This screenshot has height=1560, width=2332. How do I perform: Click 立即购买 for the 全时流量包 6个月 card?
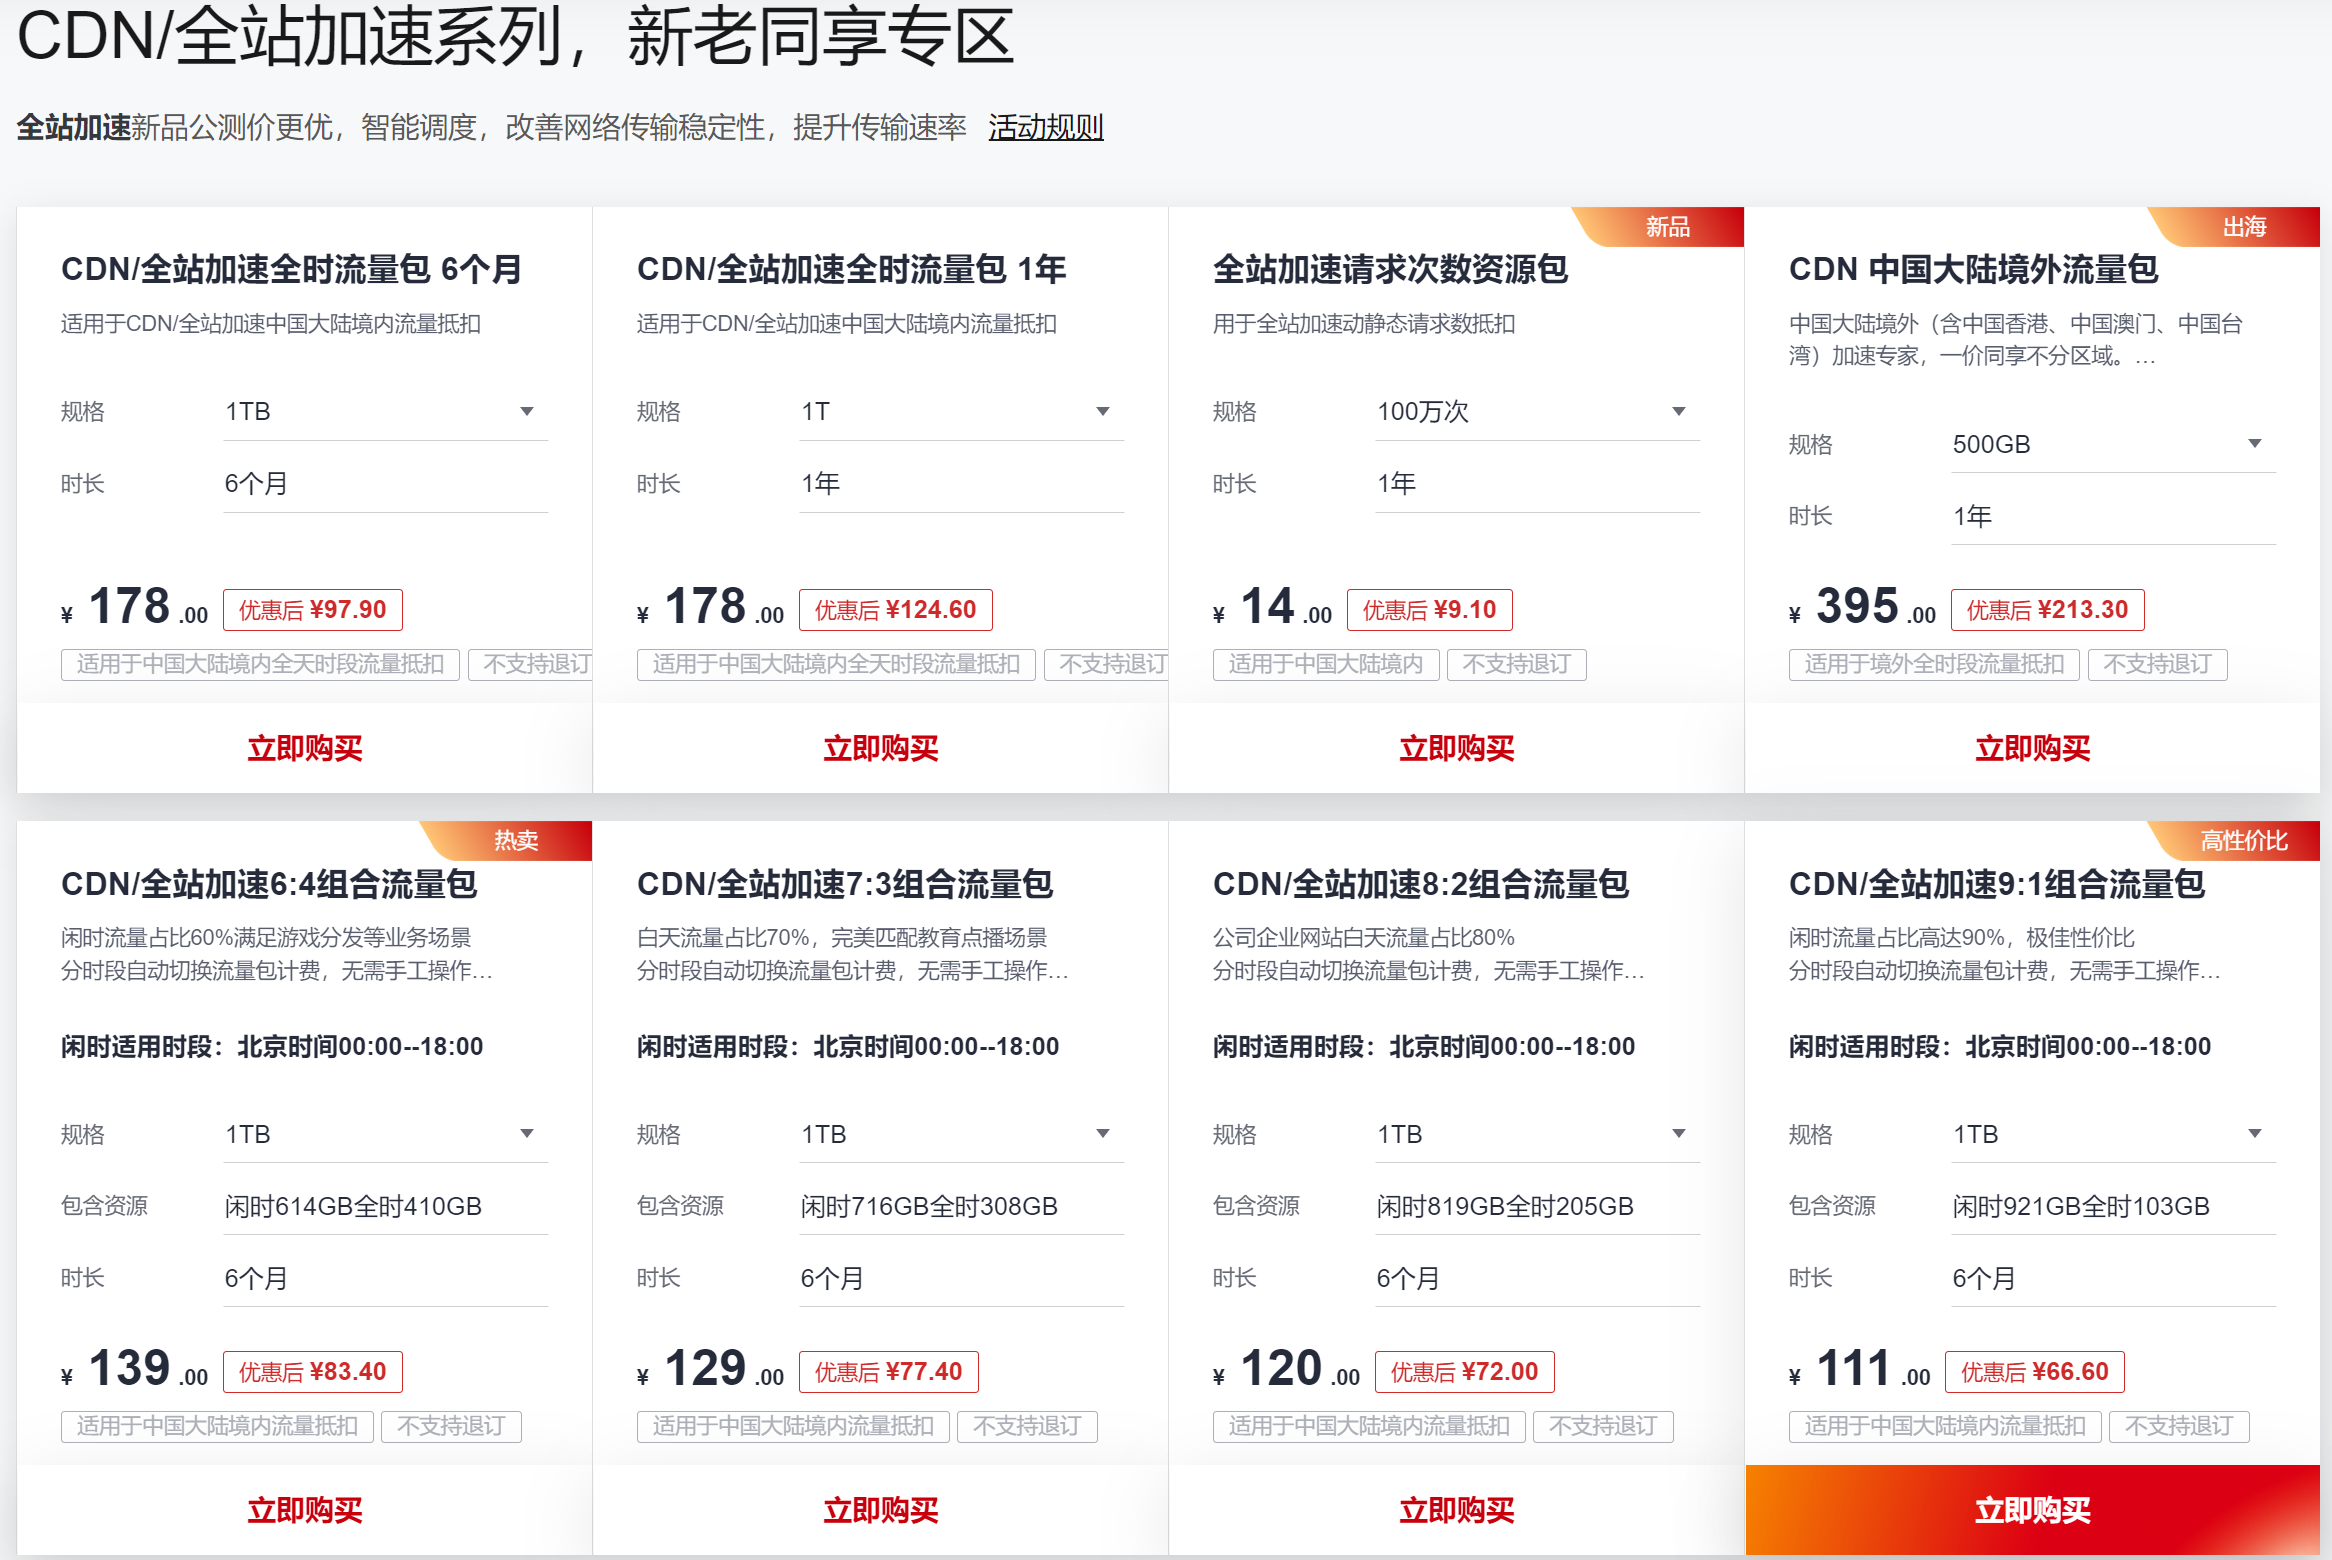[305, 748]
